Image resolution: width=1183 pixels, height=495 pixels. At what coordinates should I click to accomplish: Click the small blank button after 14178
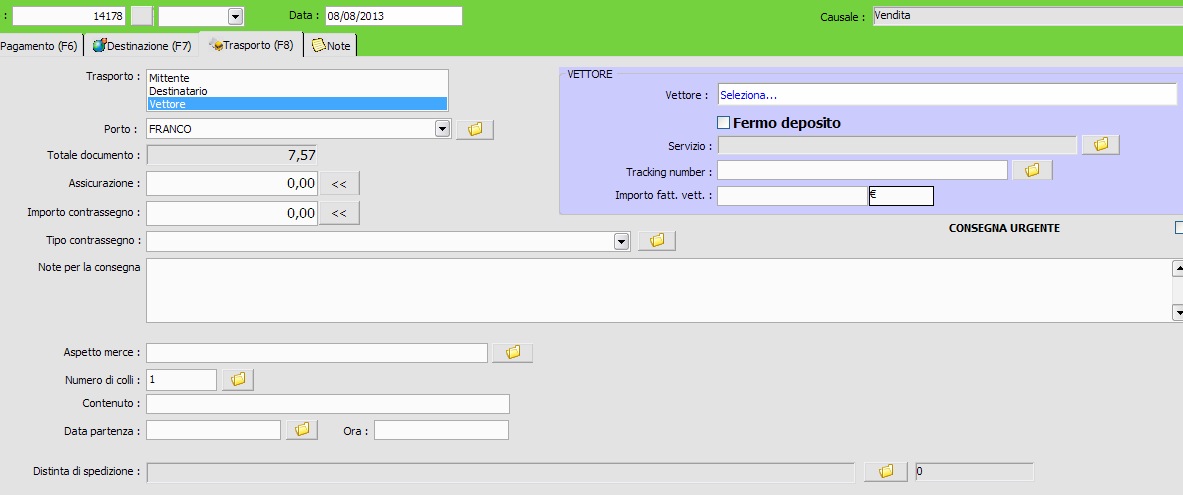pos(142,16)
